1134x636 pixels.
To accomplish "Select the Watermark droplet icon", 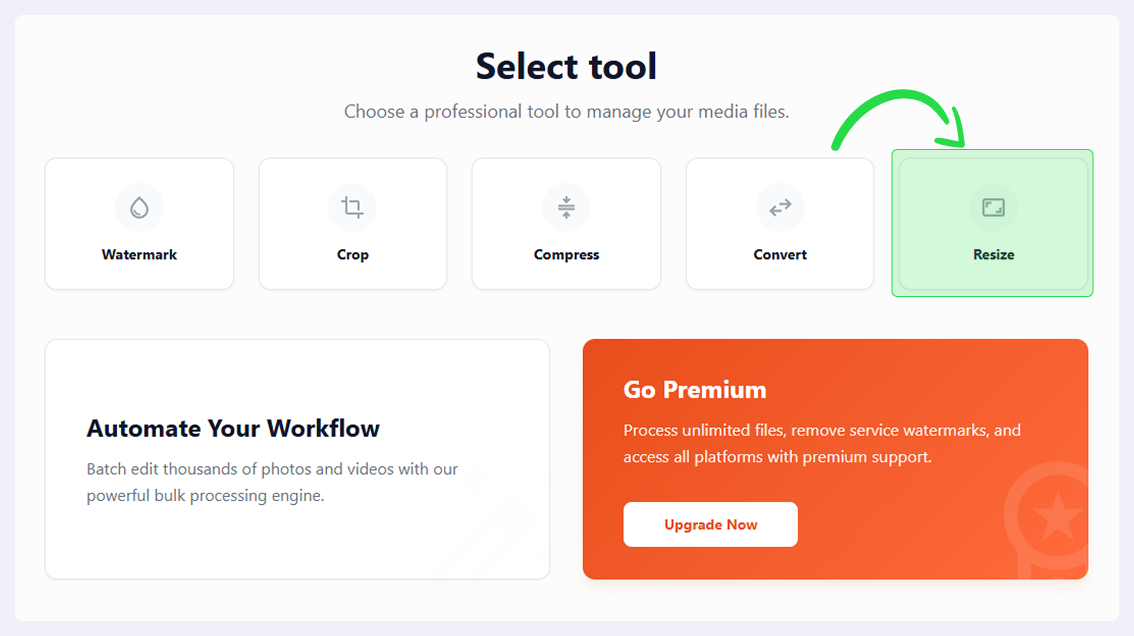I will 139,208.
